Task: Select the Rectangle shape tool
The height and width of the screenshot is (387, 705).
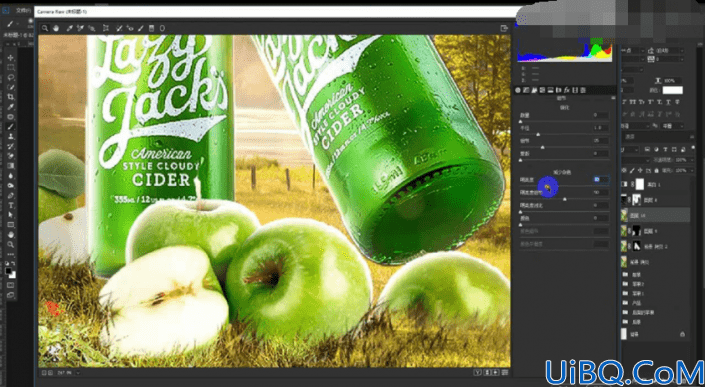Action: tap(11, 225)
